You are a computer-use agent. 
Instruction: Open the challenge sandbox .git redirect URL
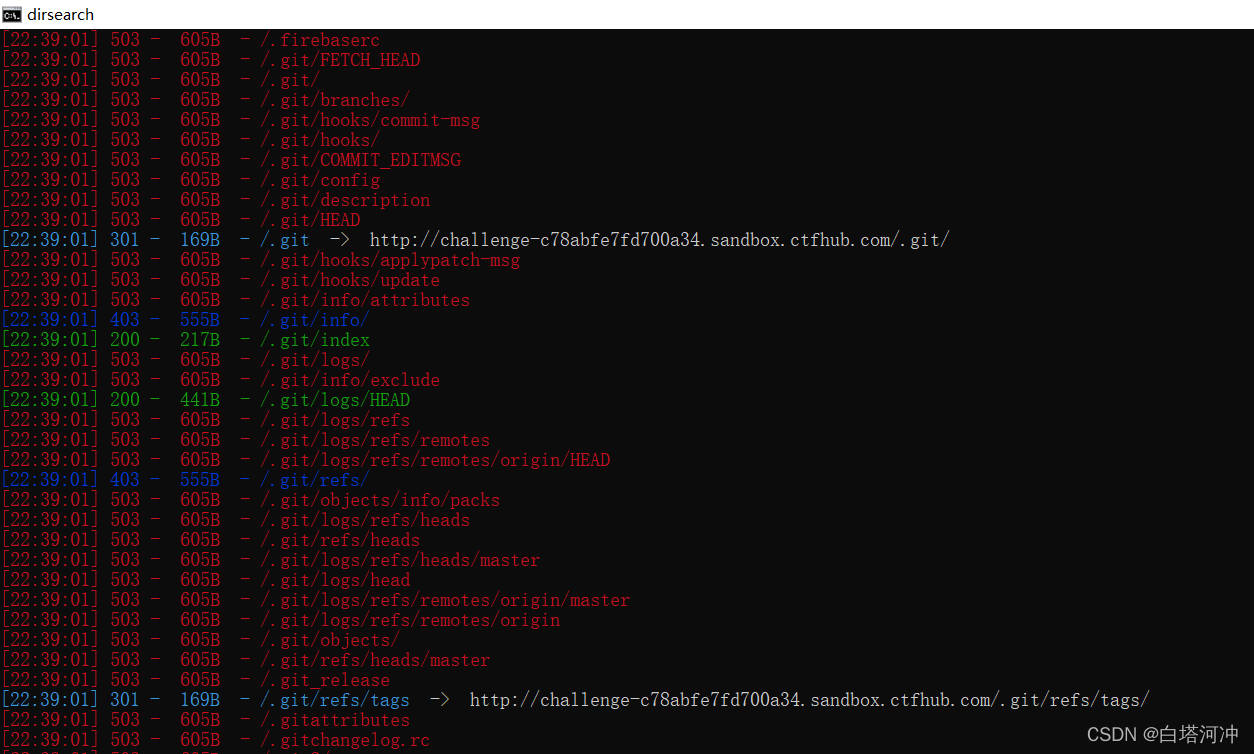coord(660,239)
